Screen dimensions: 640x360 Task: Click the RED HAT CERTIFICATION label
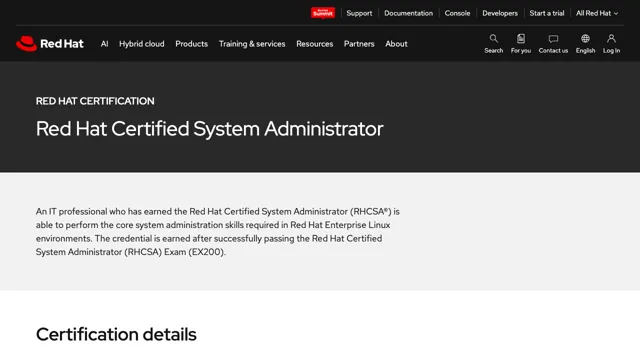click(95, 101)
